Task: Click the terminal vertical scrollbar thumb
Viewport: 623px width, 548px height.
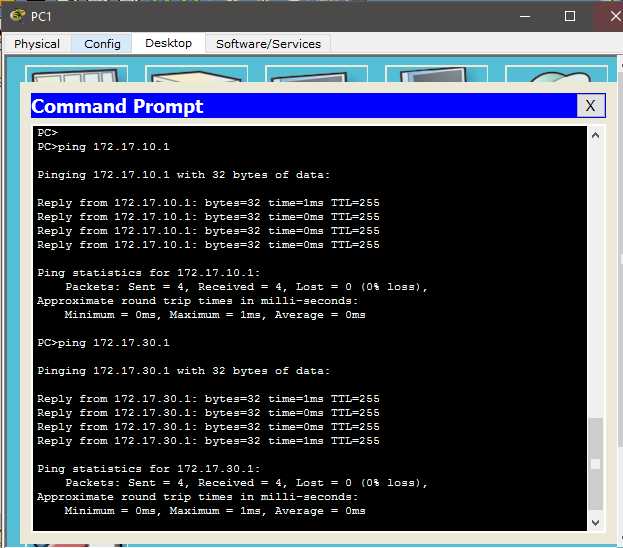Action: pyautogui.click(x=595, y=464)
